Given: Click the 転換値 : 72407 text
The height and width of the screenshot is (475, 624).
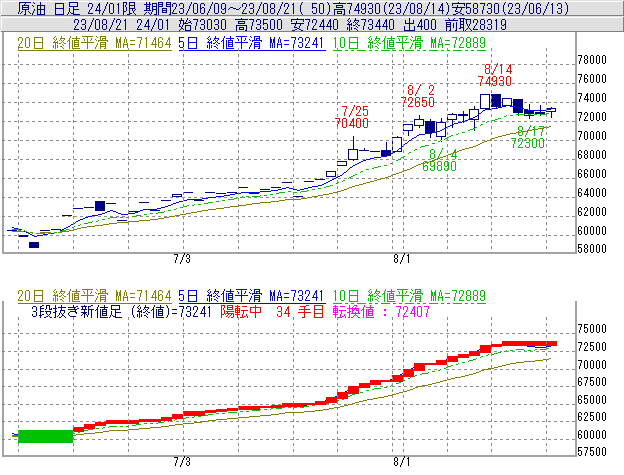Looking at the screenshot, I should click(x=381, y=311).
